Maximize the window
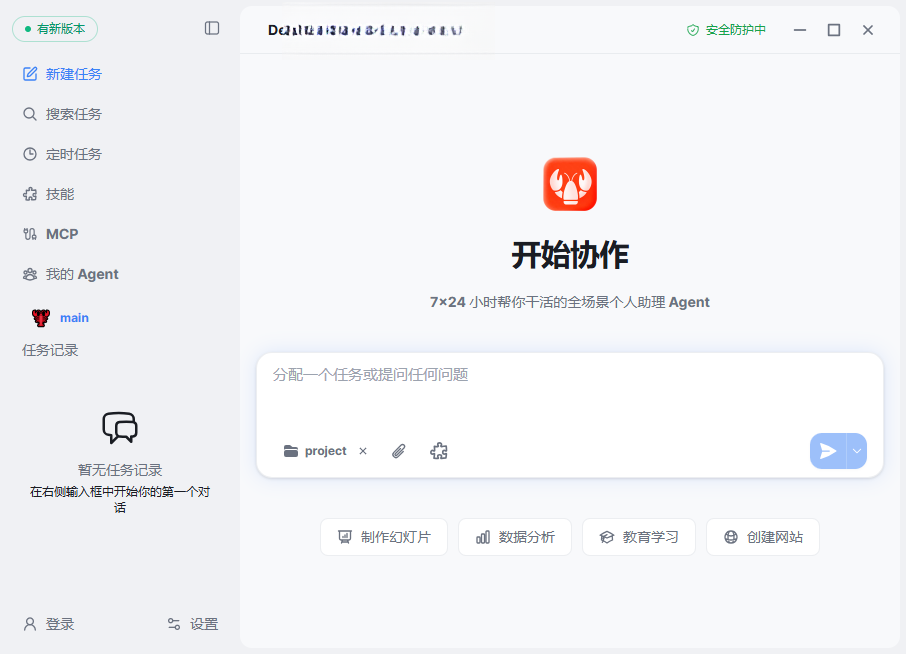The width and height of the screenshot is (906, 654). [834, 30]
